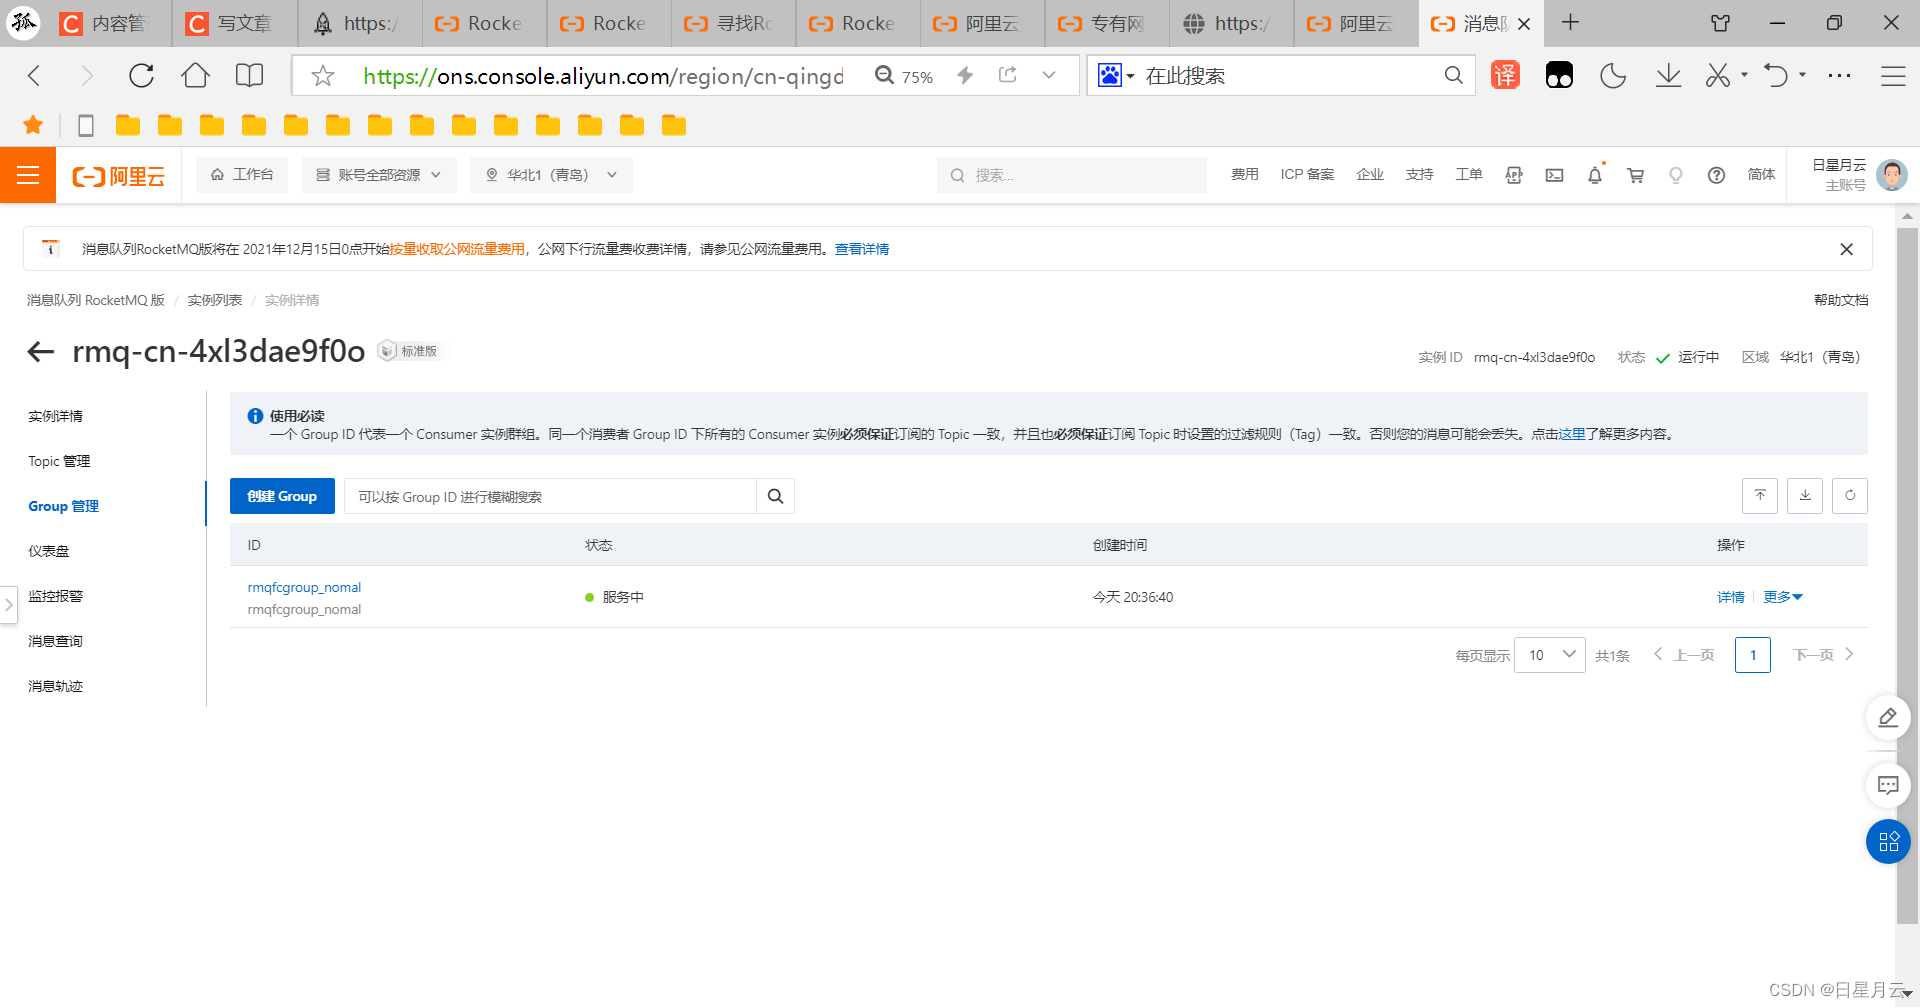Open 消息查询 in the sidebar

coord(56,641)
